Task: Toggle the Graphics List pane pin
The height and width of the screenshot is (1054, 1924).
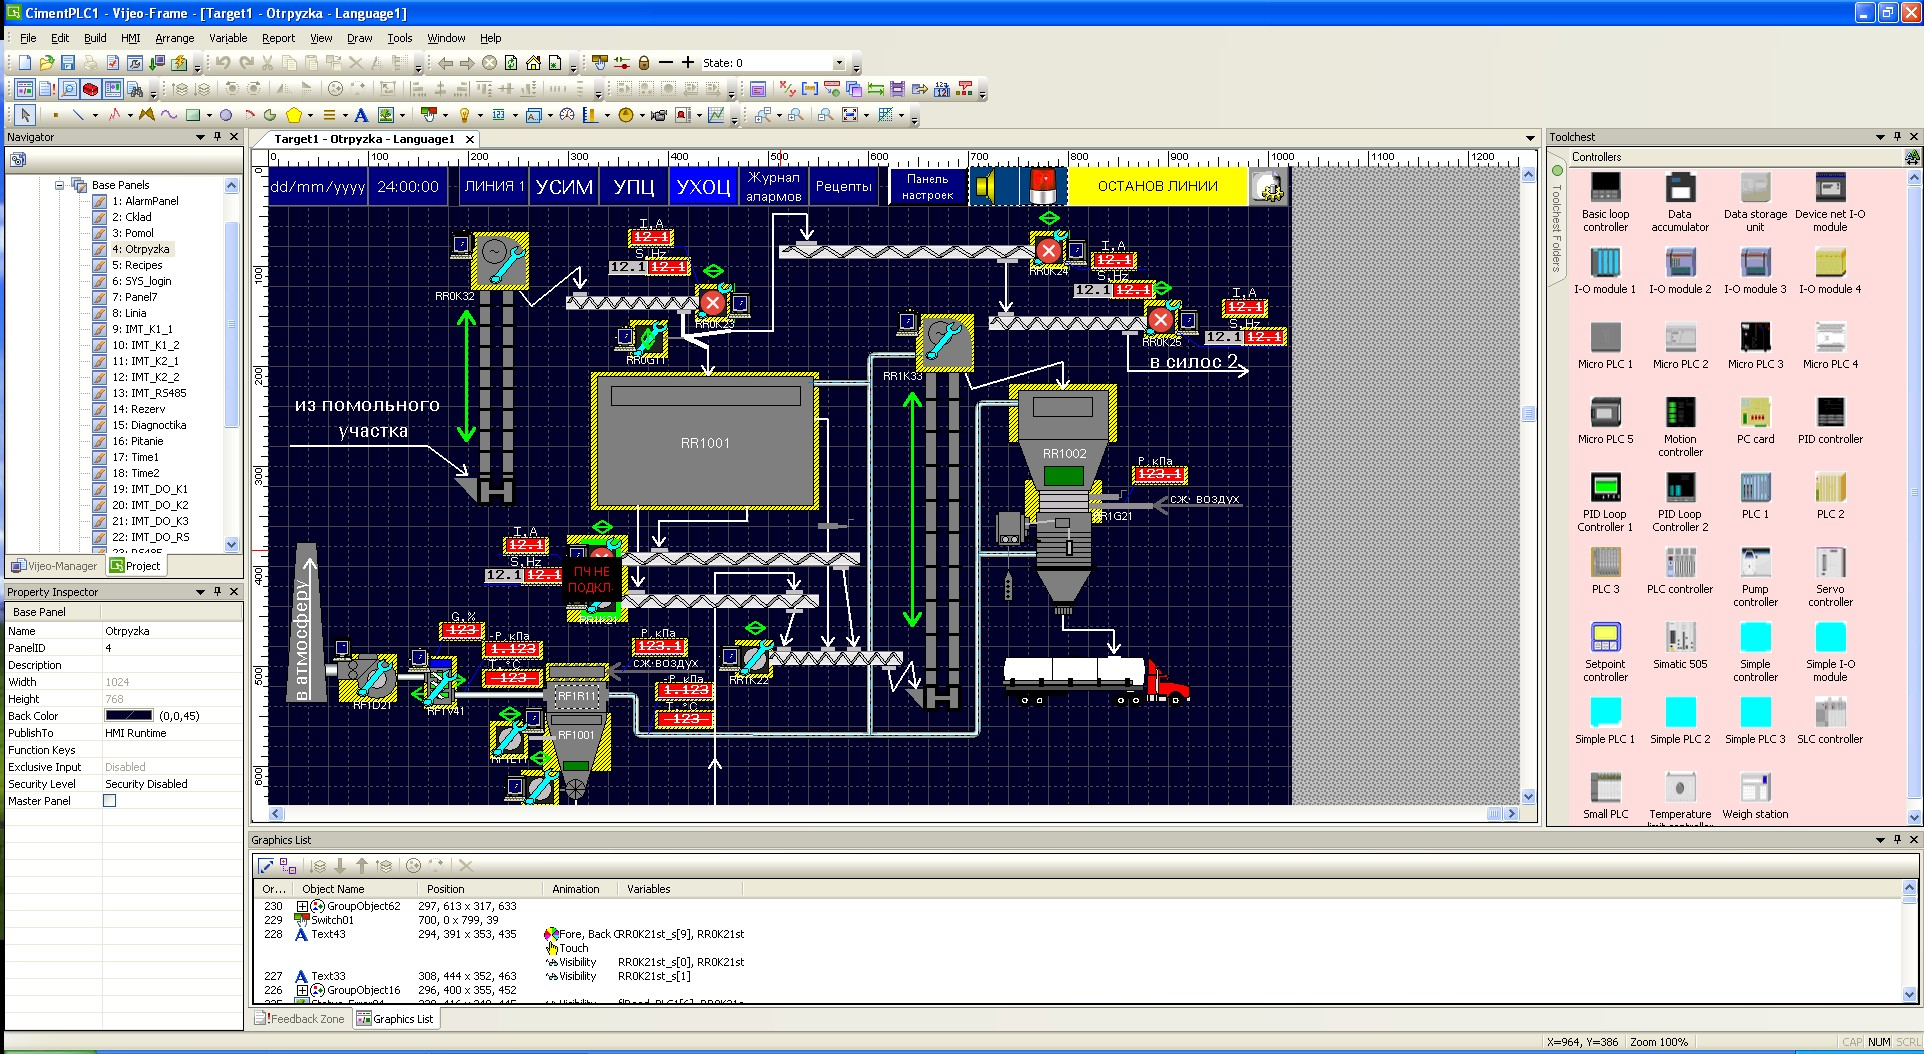Action: point(1897,840)
